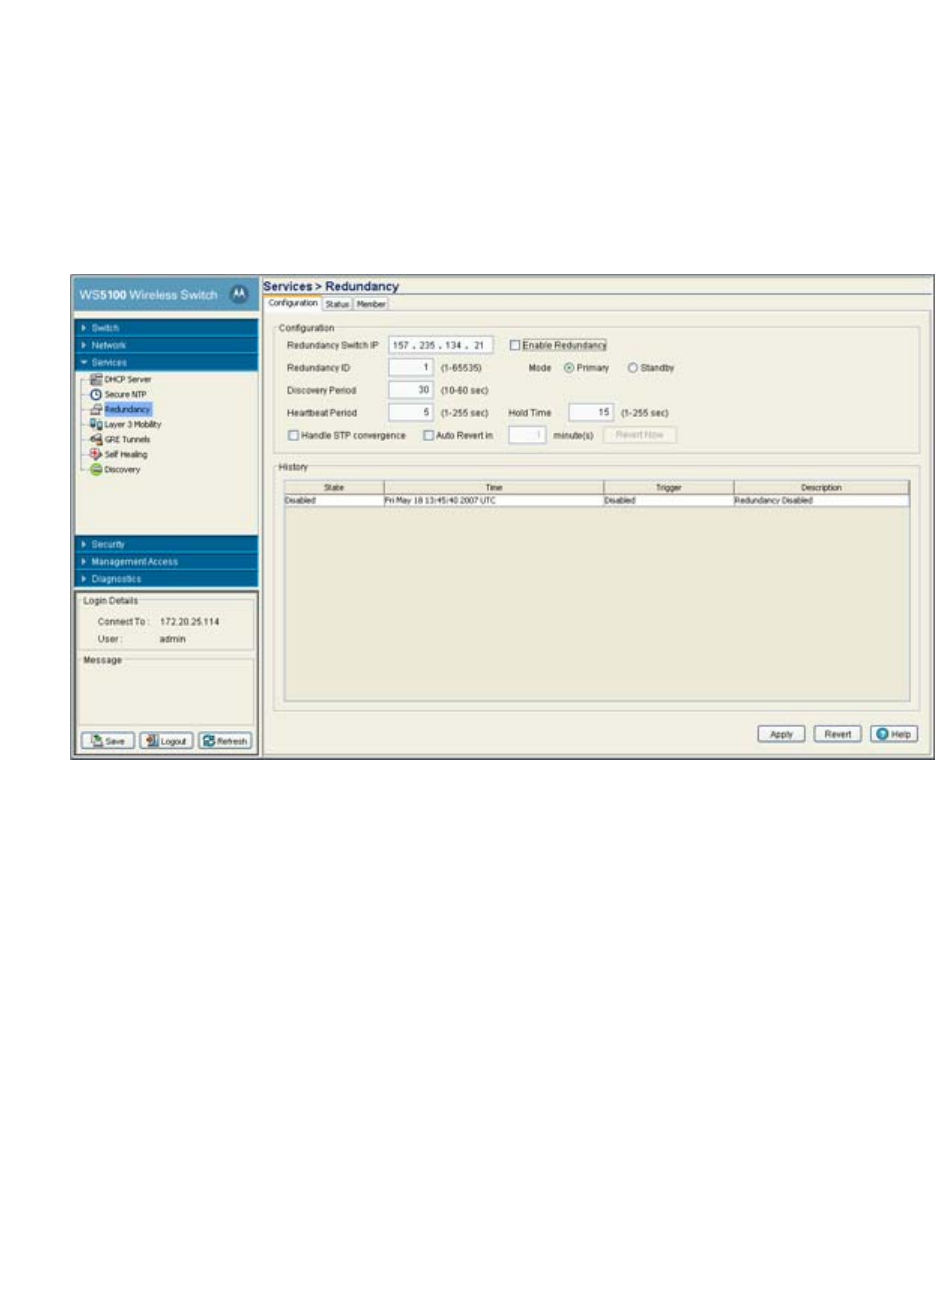Click the Apply button

point(781,734)
